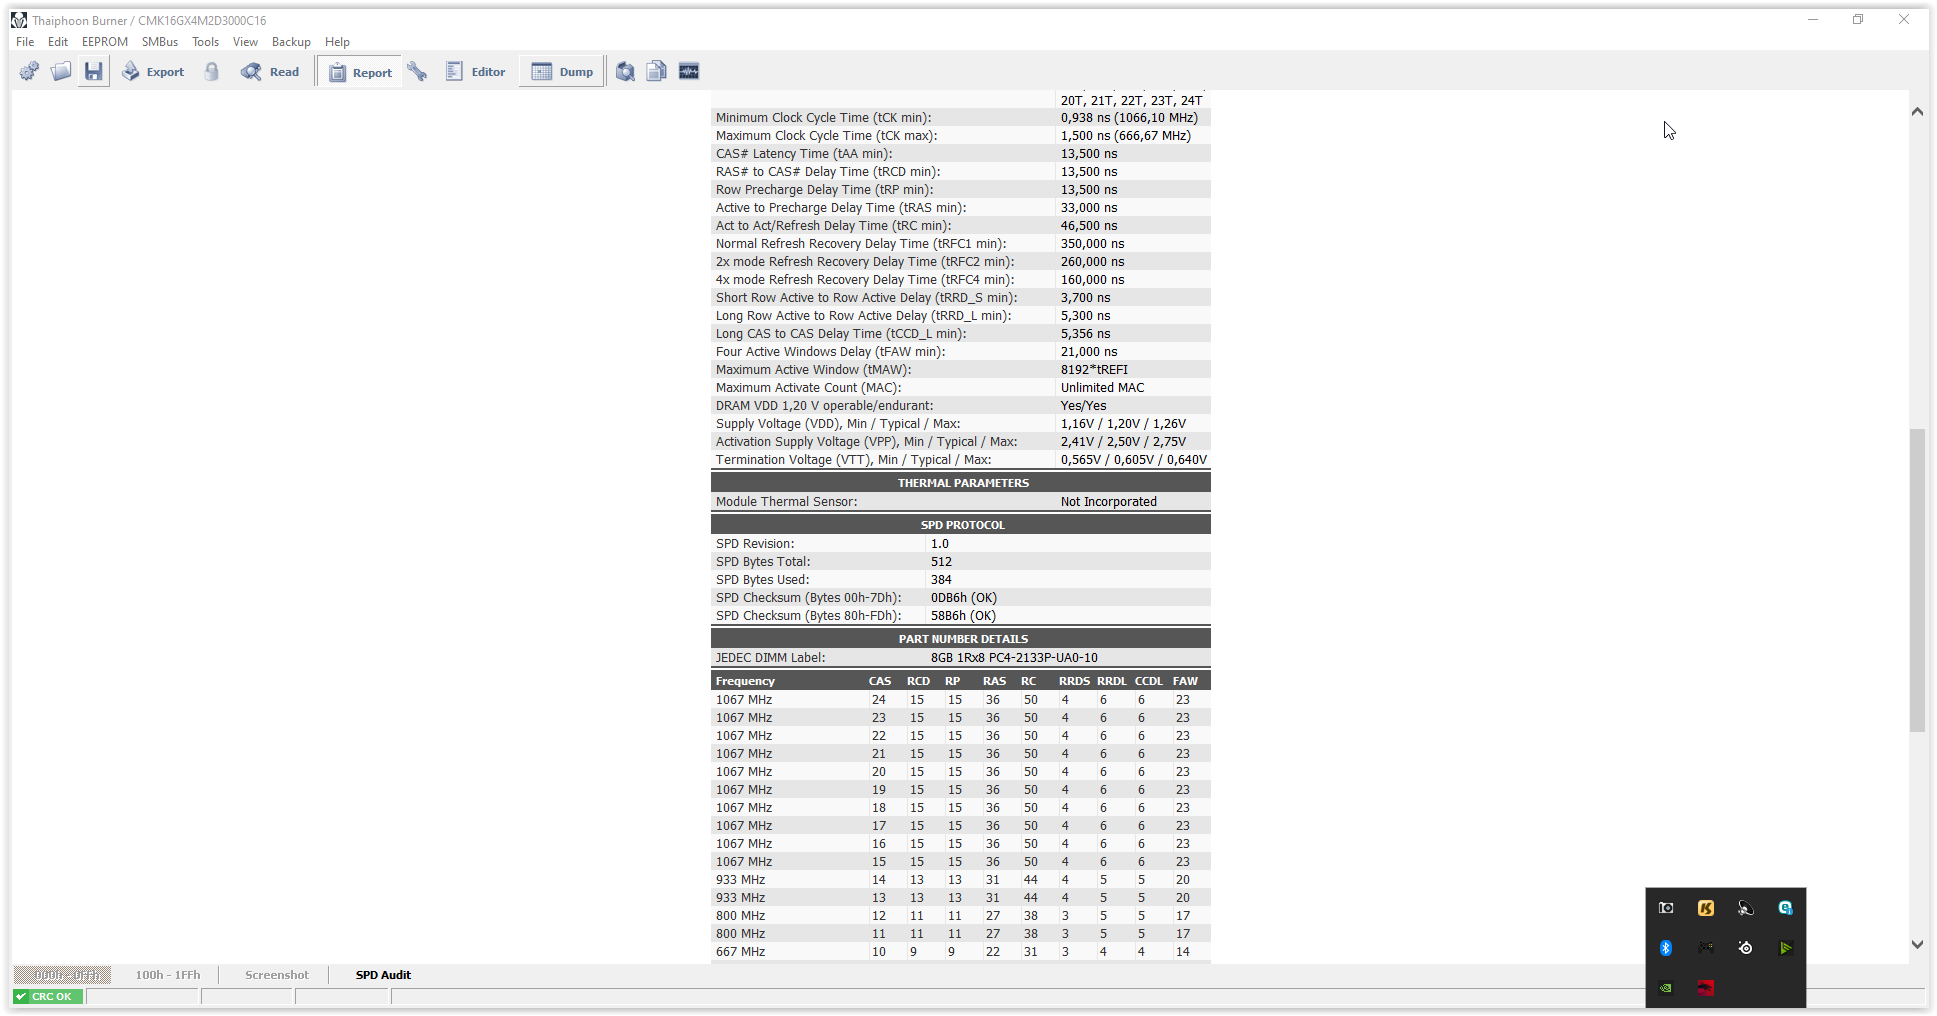This screenshot has height=1016, width=1937.
Task: Click the wrench tool icon
Action: [417, 71]
